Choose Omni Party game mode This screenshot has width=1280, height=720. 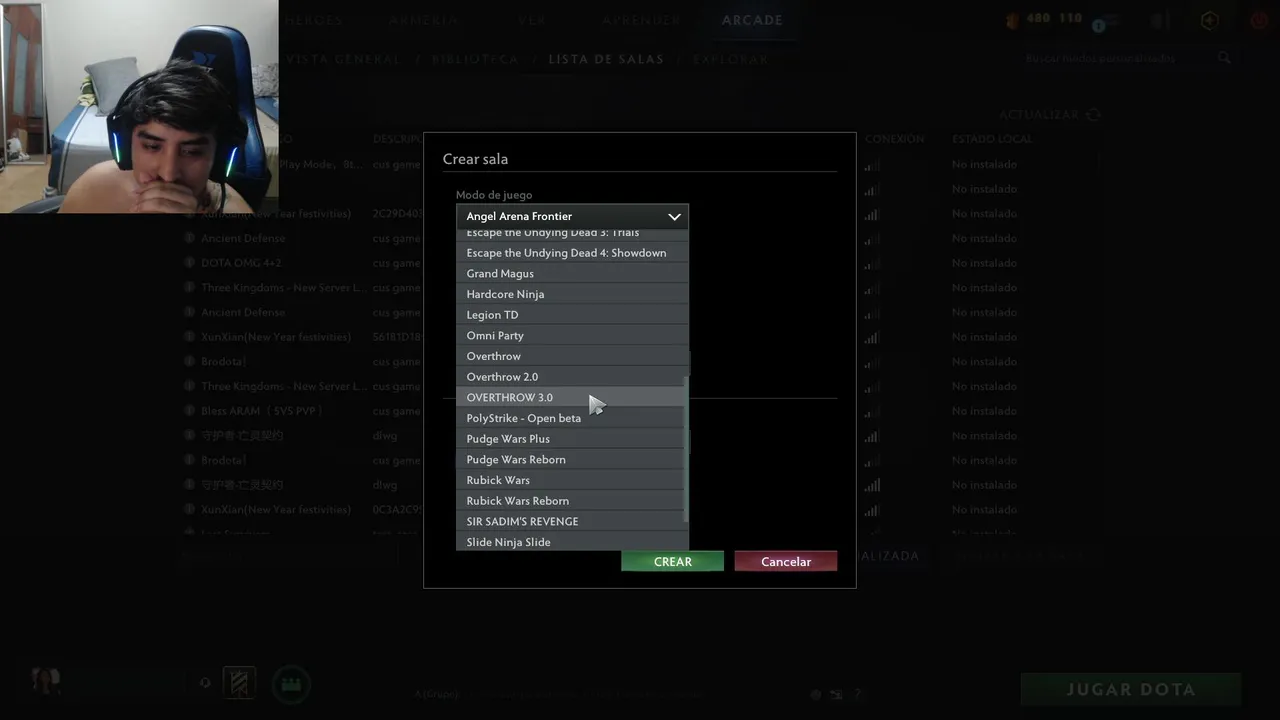[572, 336]
